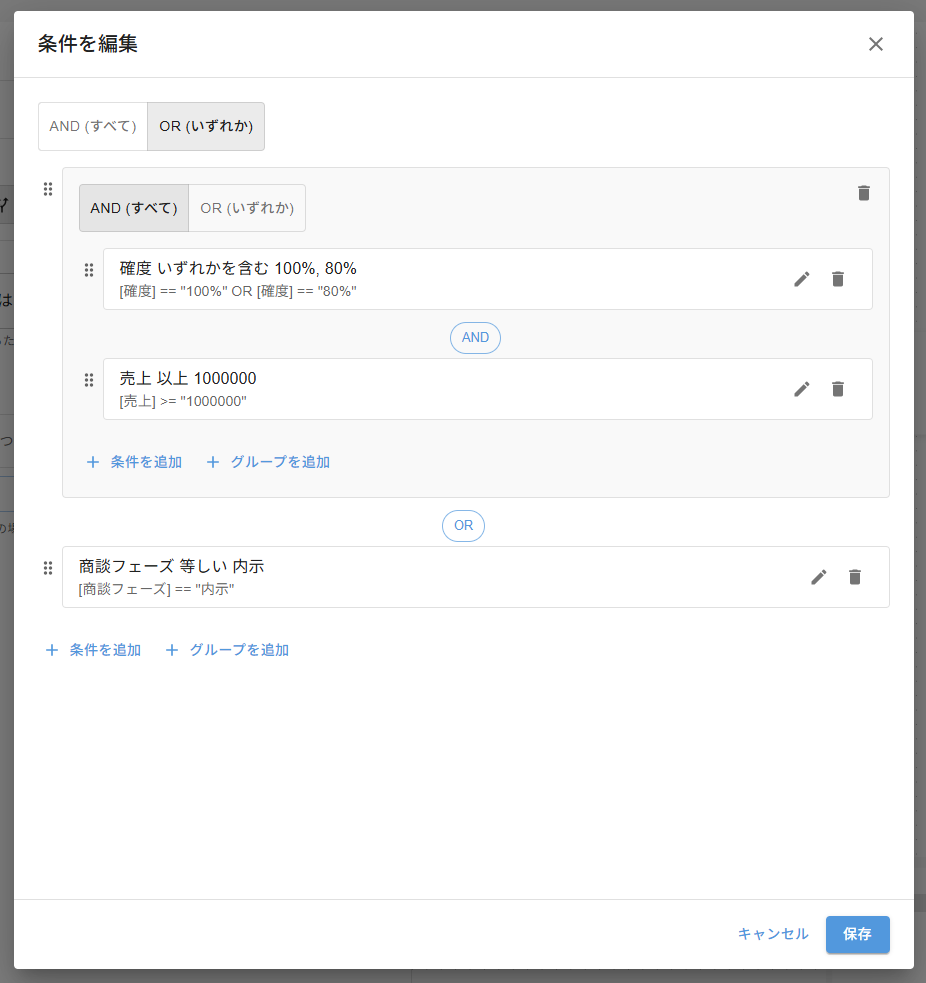
Task: Add a condition inside the AND group
Action: (134, 462)
